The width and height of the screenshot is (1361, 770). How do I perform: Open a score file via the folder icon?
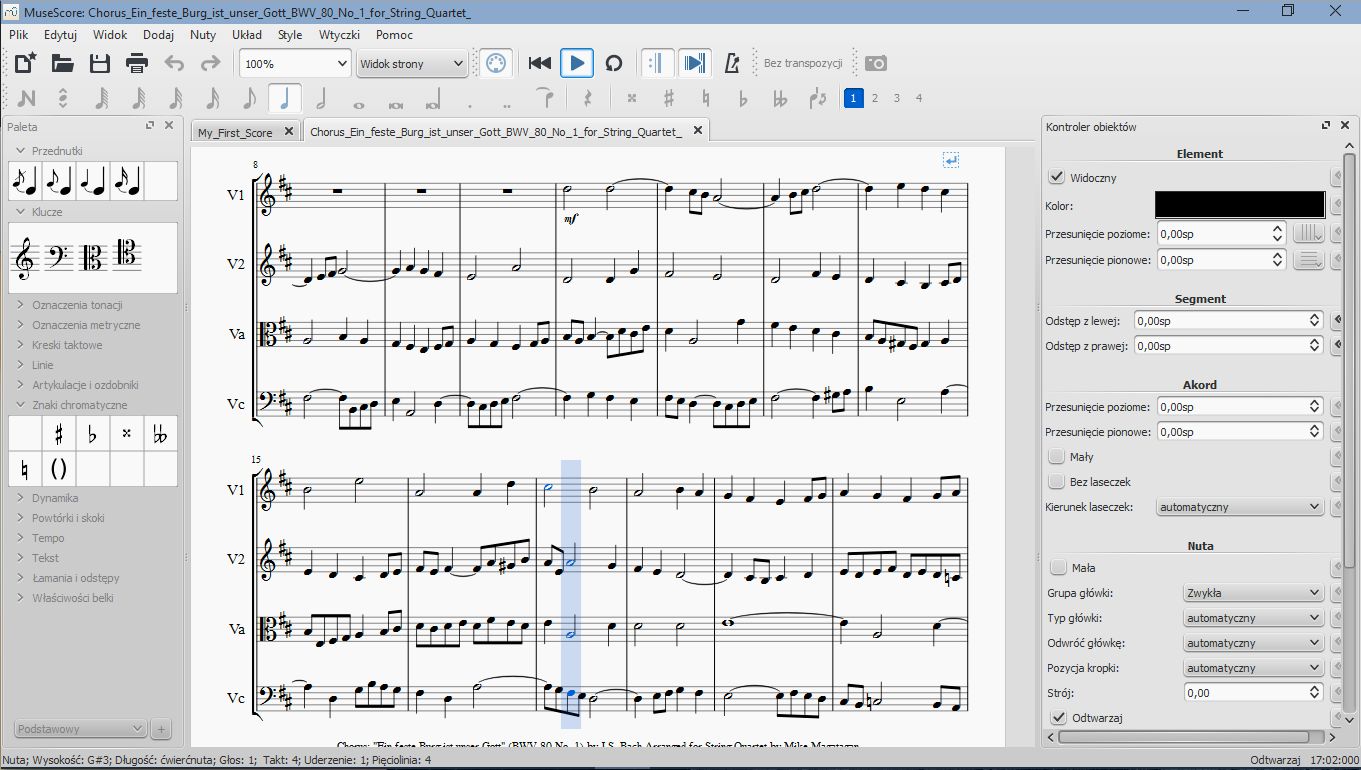[63, 63]
